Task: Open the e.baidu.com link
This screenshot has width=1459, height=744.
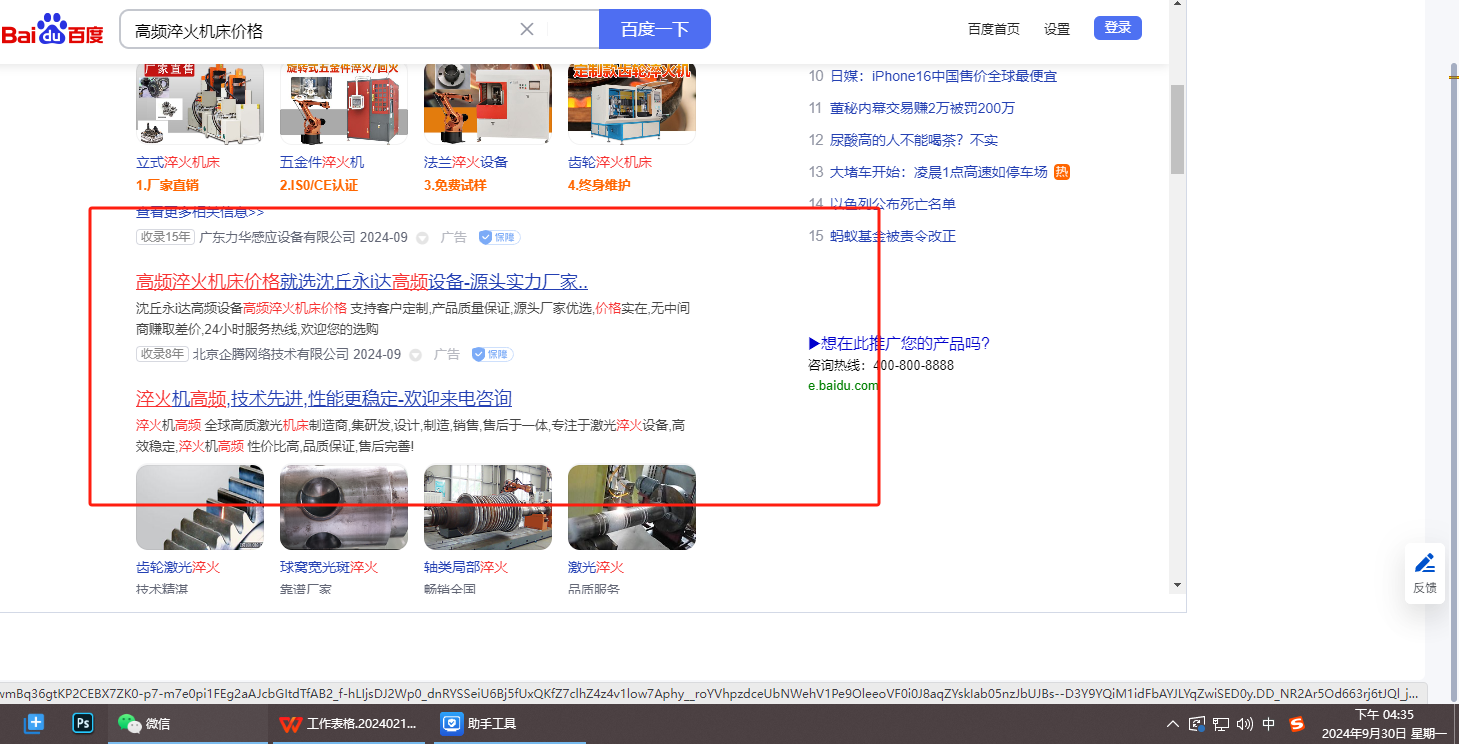Action: [844, 386]
